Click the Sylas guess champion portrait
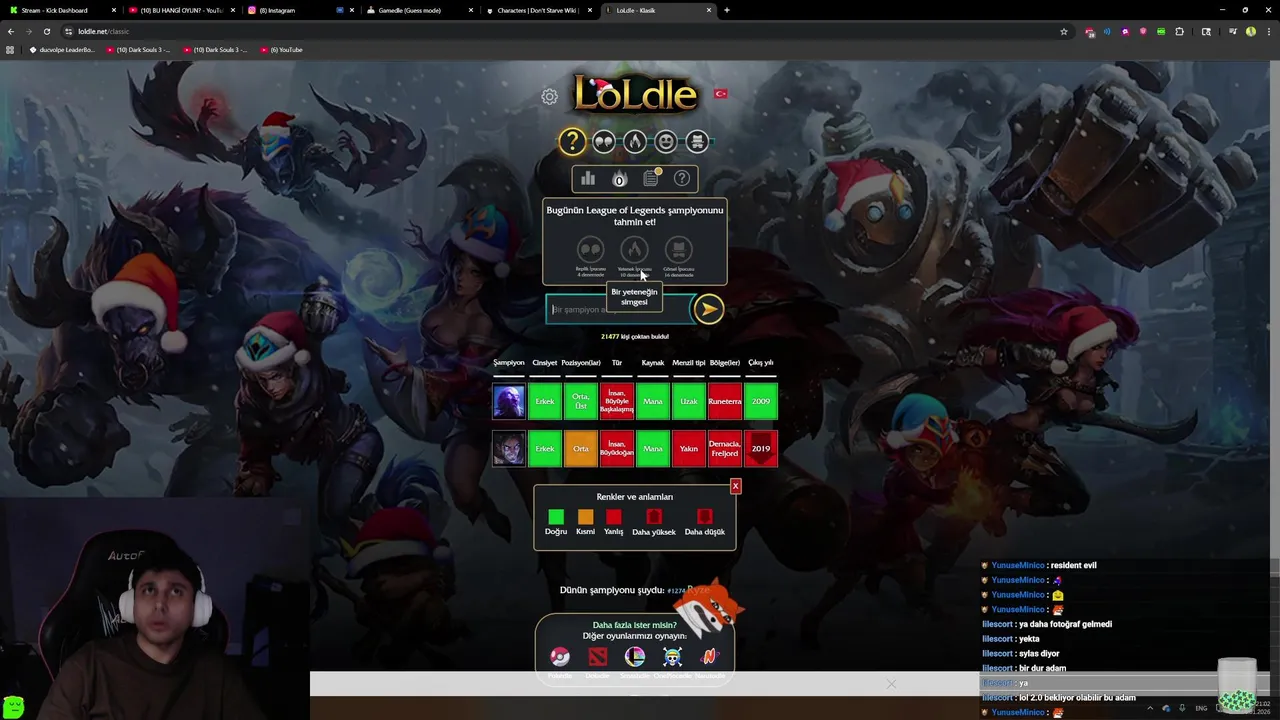The height and width of the screenshot is (720, 1280). [508, 448]
